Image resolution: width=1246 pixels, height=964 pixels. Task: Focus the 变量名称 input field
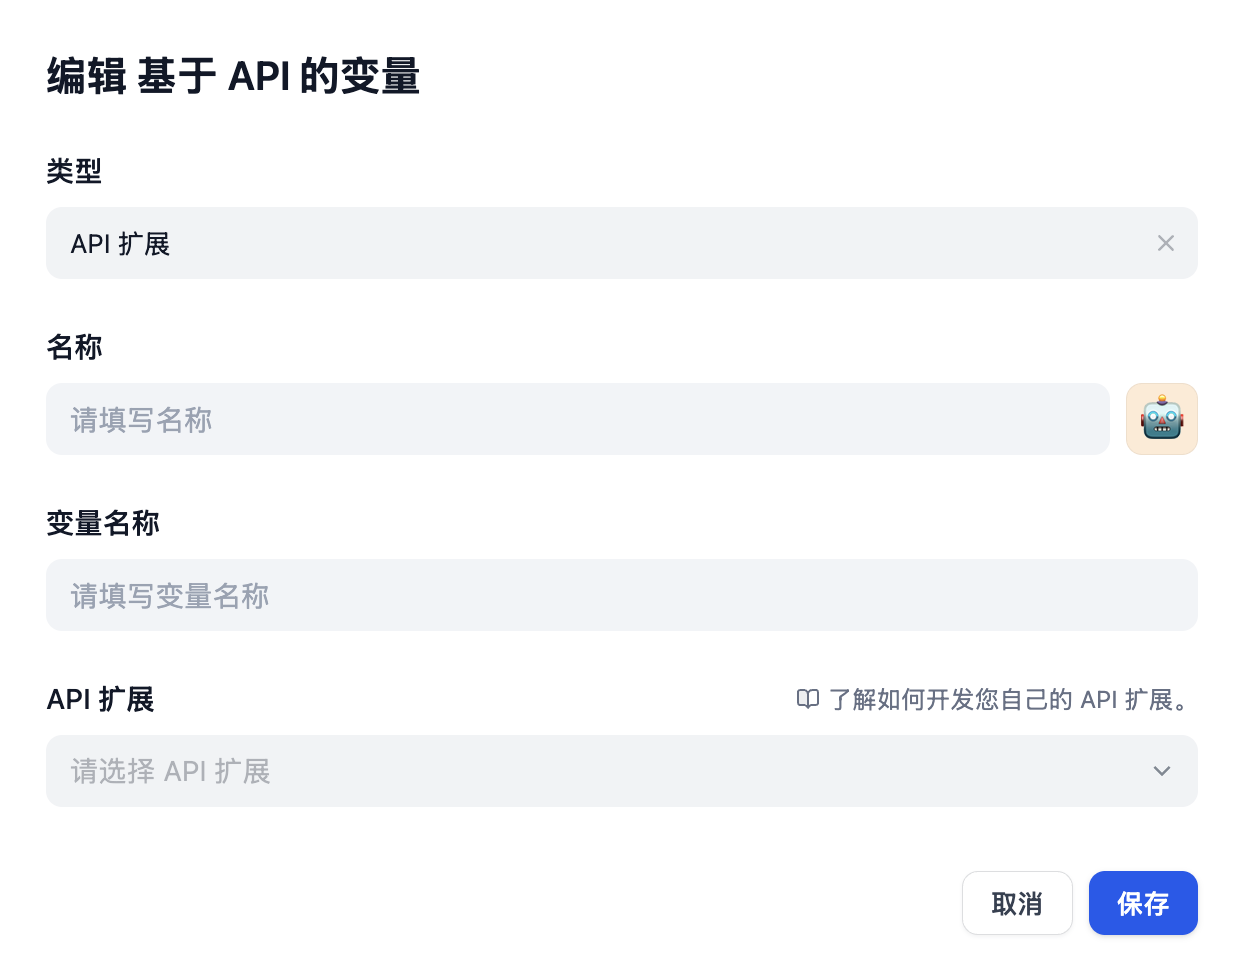point(621,595)
